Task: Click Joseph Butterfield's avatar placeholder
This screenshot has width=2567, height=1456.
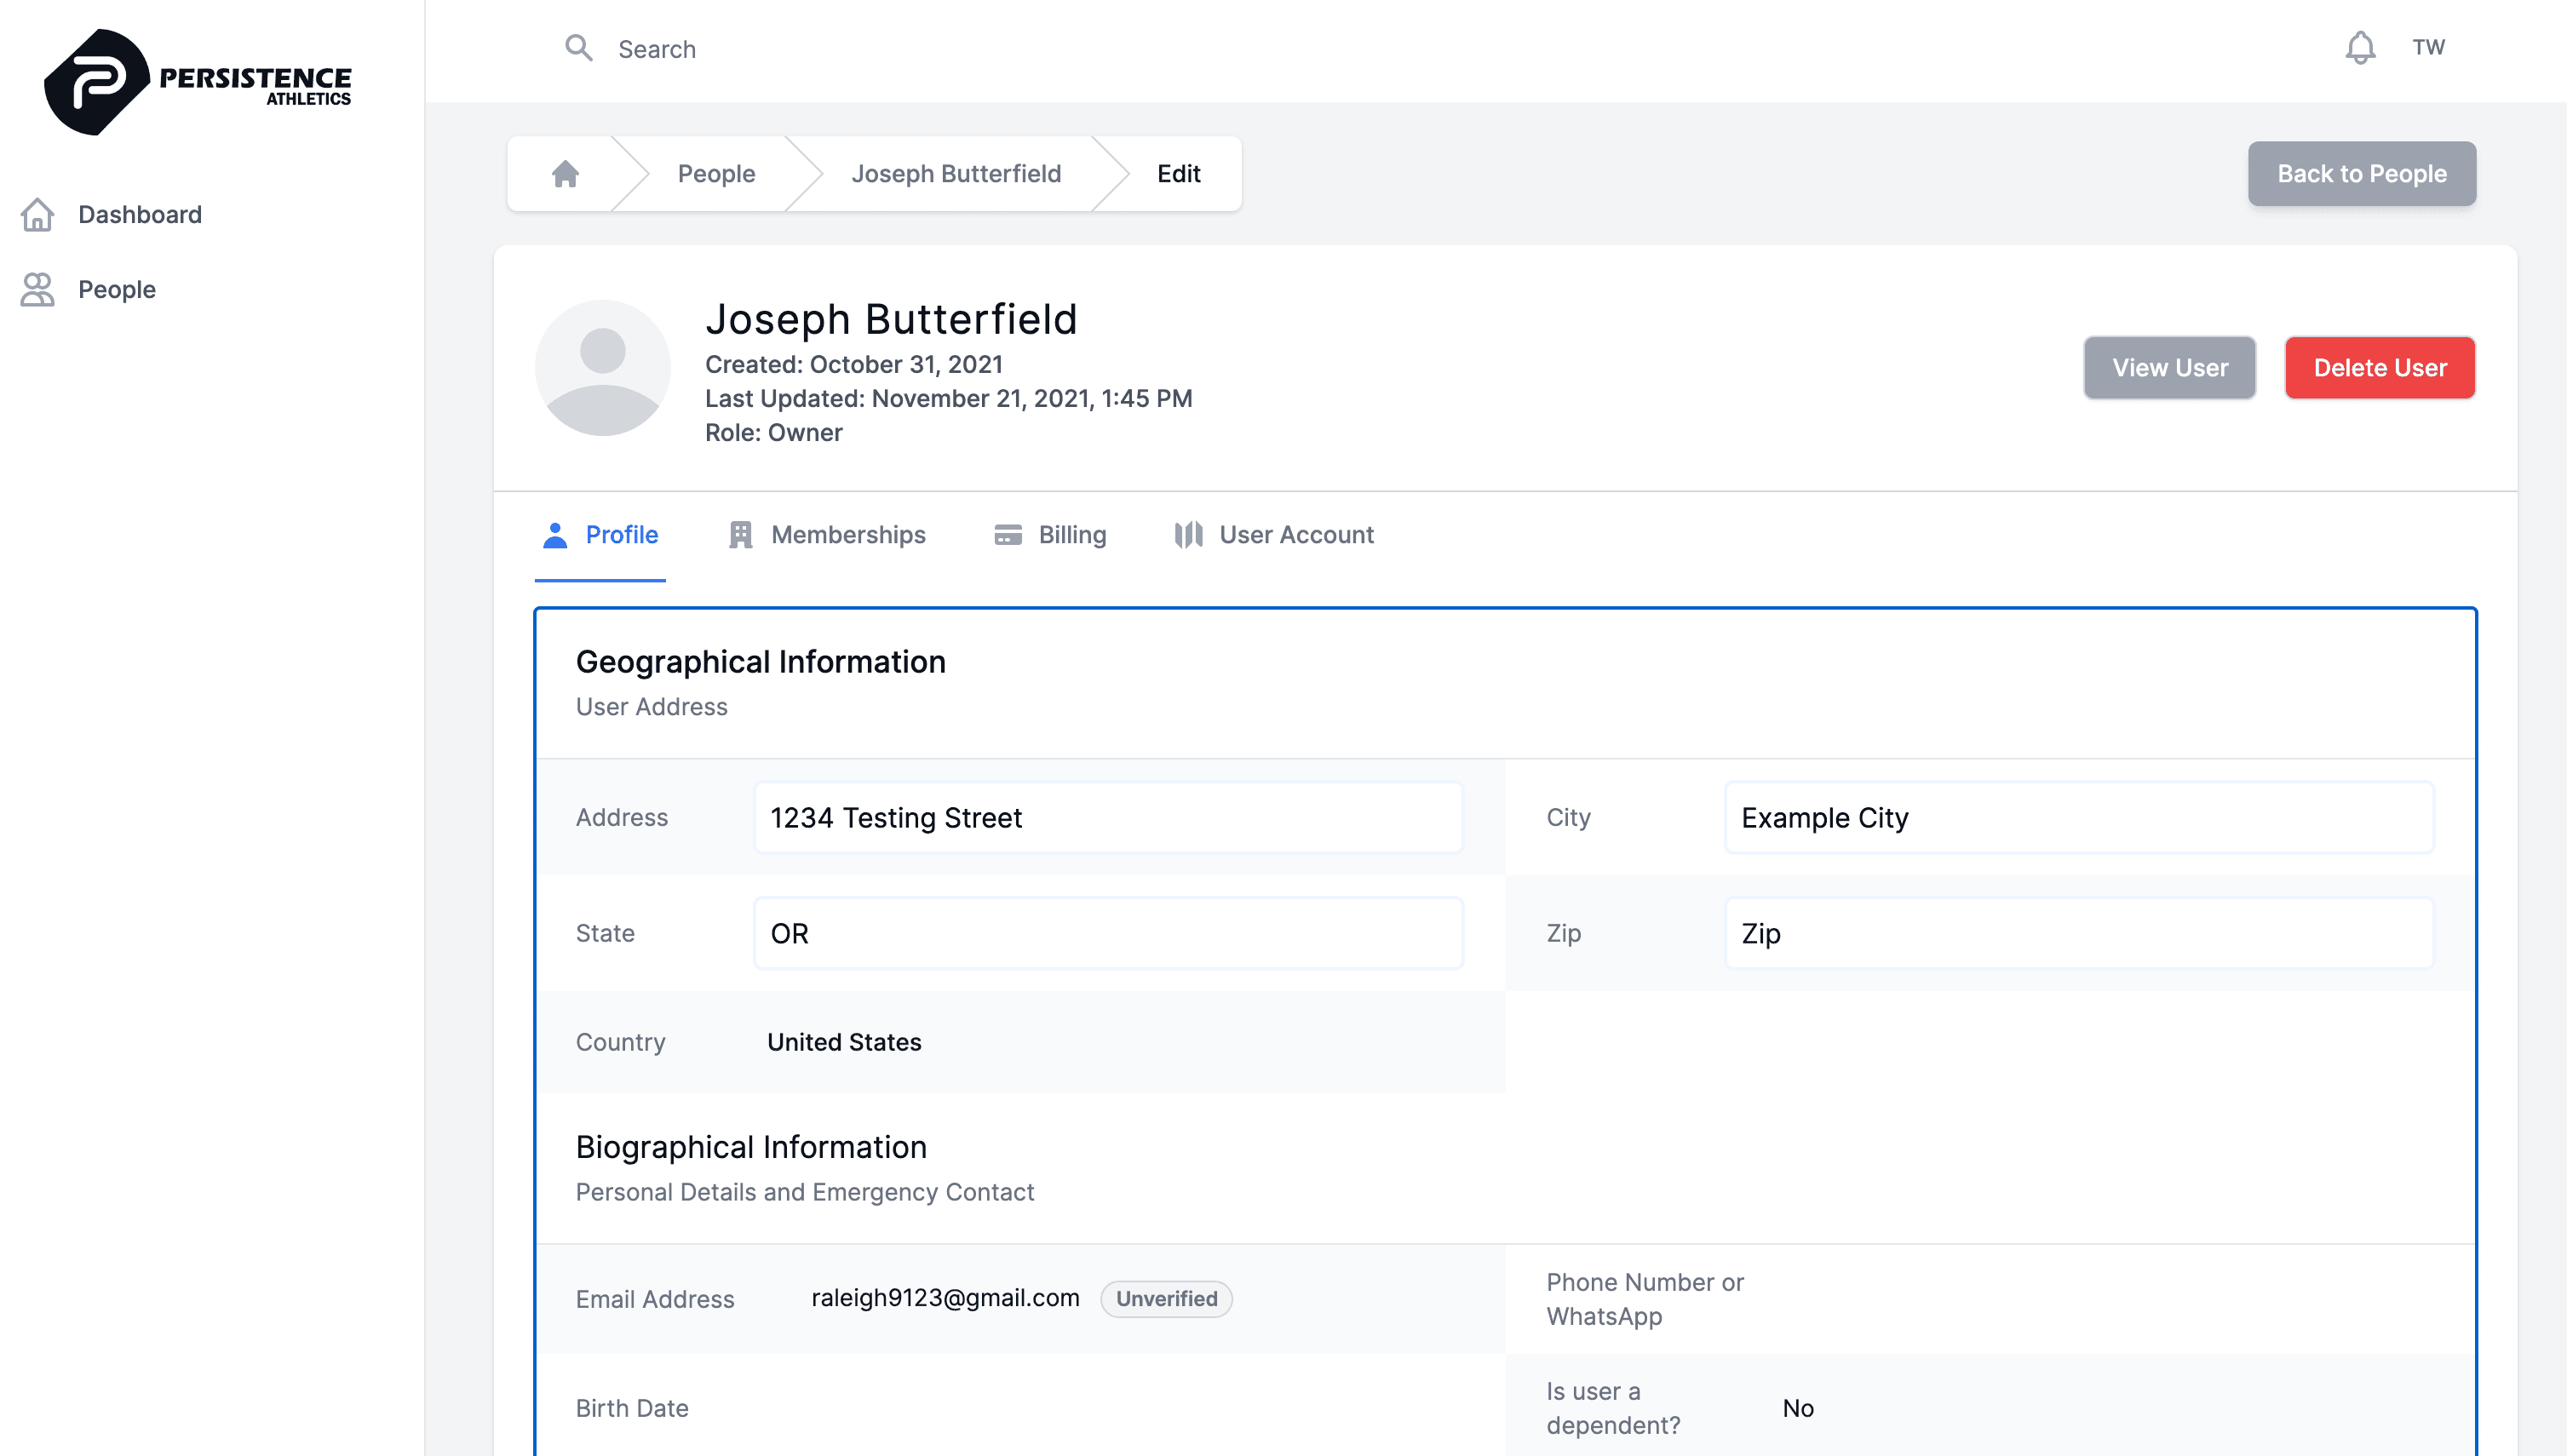Action: click(601, 367)
